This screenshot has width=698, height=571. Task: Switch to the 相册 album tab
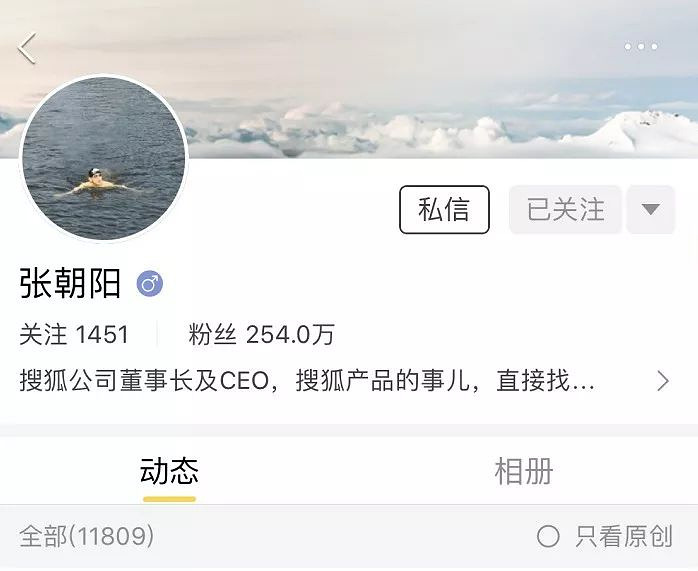click(x=524, y=471)
